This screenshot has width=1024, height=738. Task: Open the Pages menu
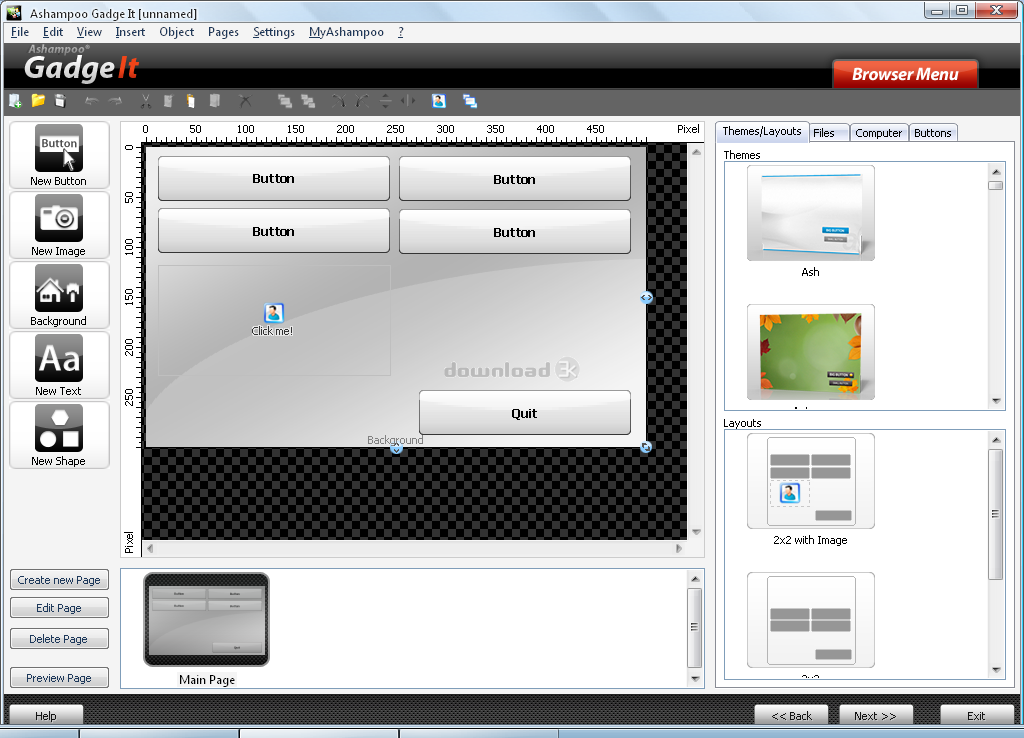point(223,32)
